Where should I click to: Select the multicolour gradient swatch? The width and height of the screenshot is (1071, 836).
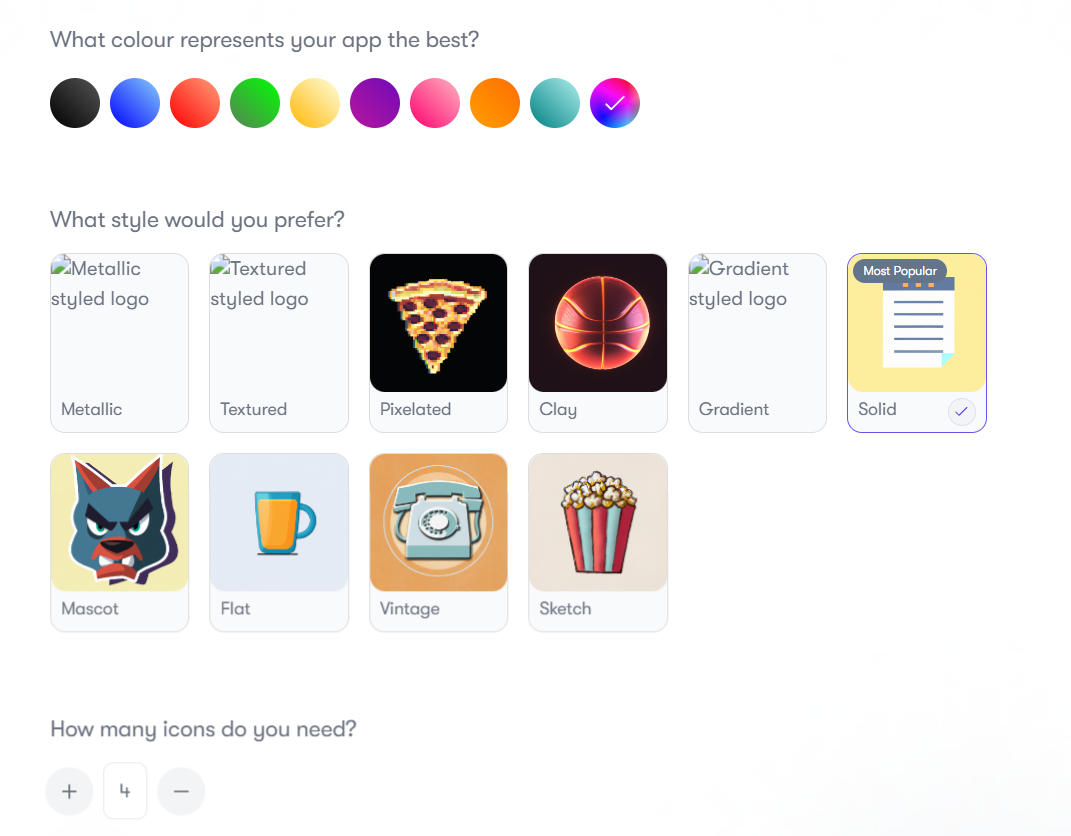[x=615, y=103]
